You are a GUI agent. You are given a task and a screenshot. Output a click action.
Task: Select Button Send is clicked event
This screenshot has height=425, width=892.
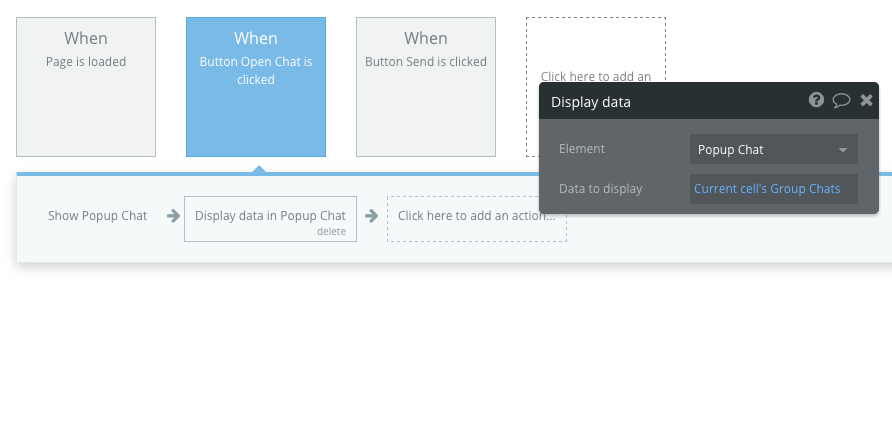tap(426, 87)
